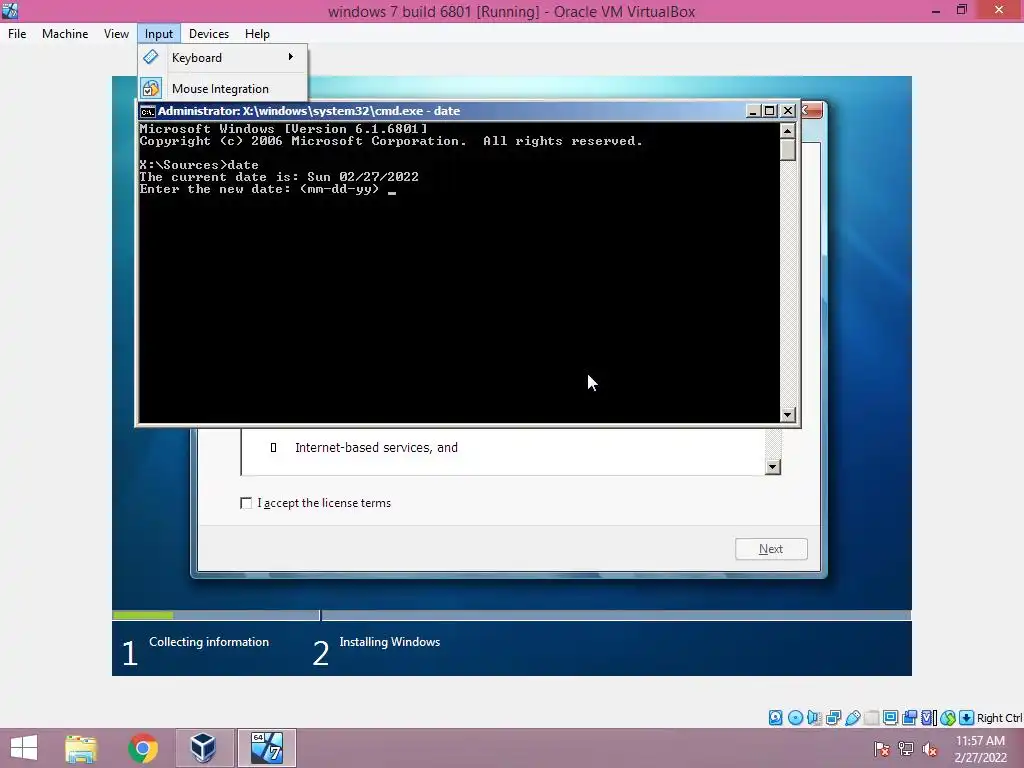This screenshot has height=768, width=1024.
Task: Open VirtualBox Manager taskbar icon
Action: (x=203, y=748)
